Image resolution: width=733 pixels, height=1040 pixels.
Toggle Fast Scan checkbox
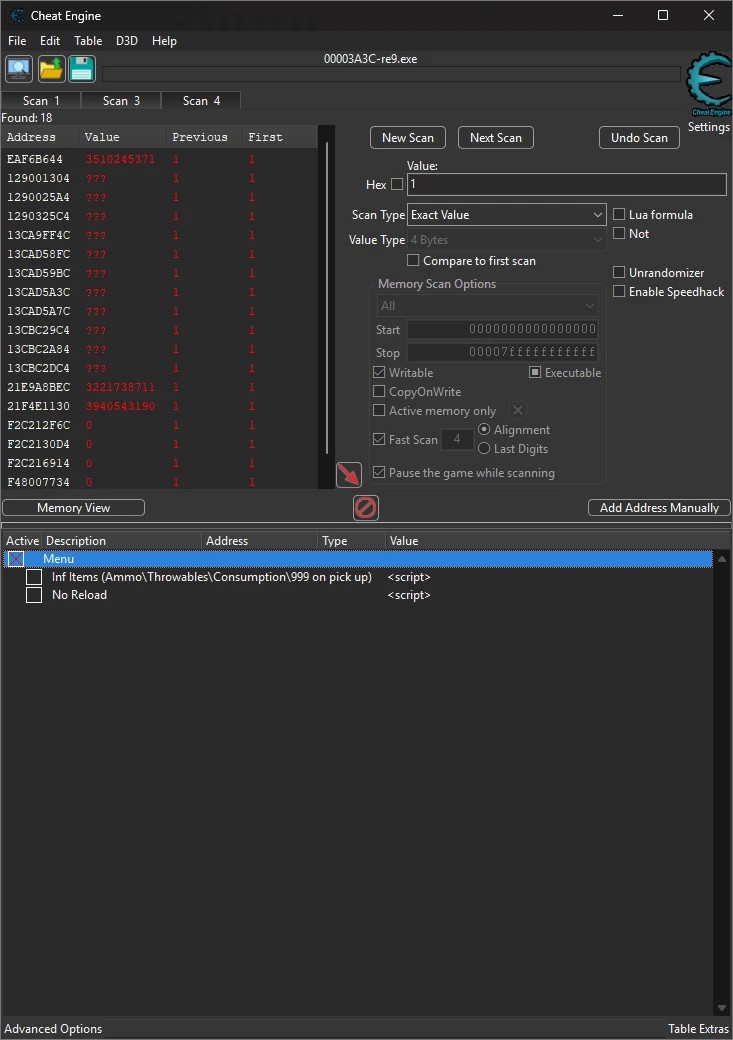click(x=379, y=439)
